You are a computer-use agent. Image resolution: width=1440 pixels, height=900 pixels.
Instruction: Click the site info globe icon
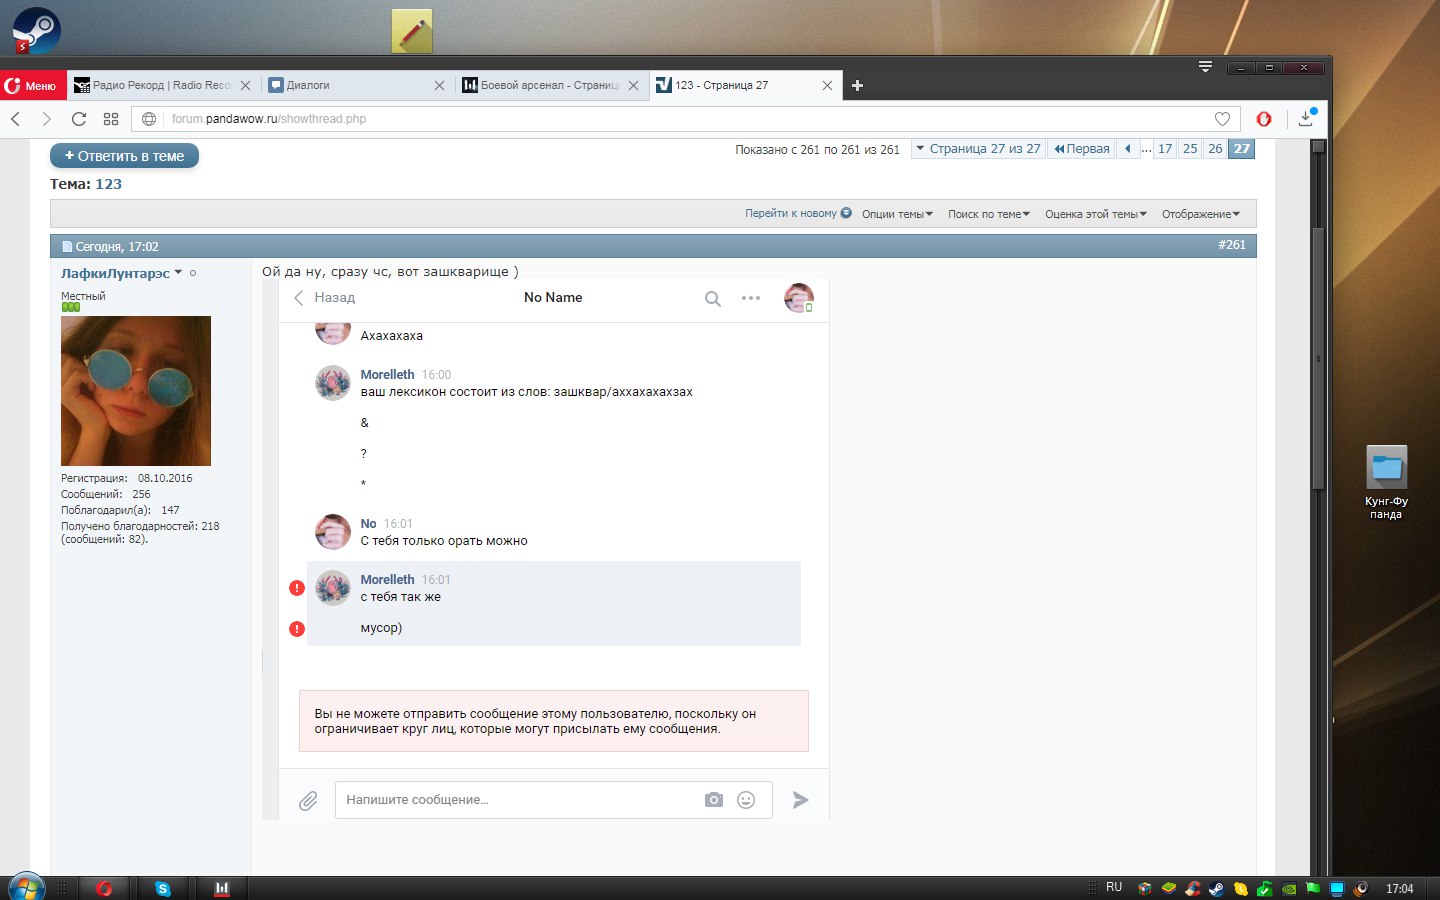click(149, 119)
